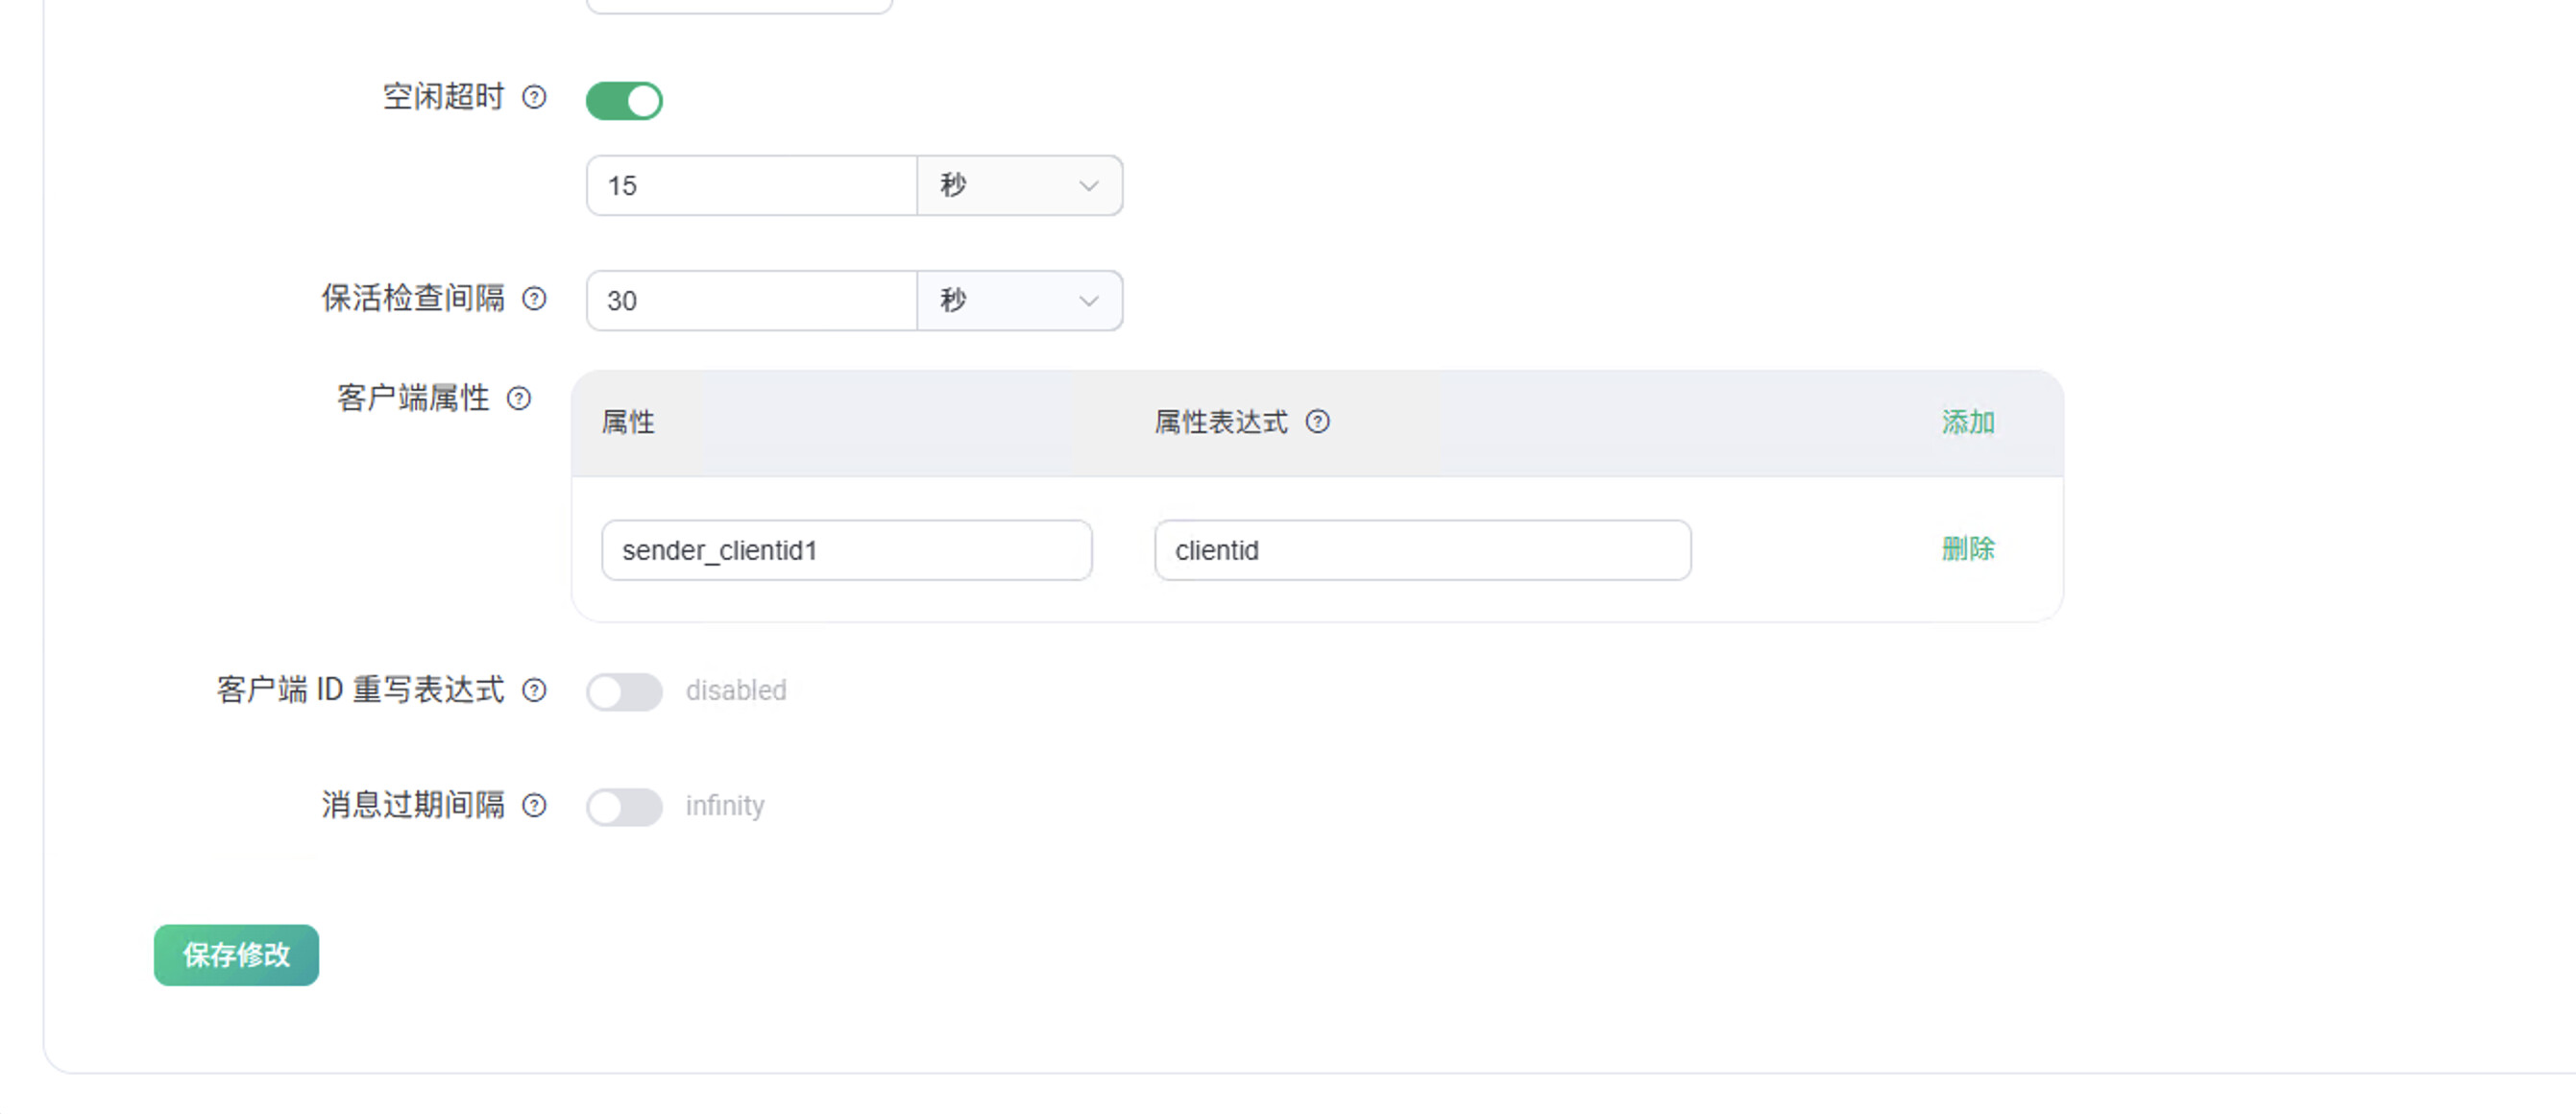
Task: Click the 消息过期间隔 label
Action: tap(413, 805)
